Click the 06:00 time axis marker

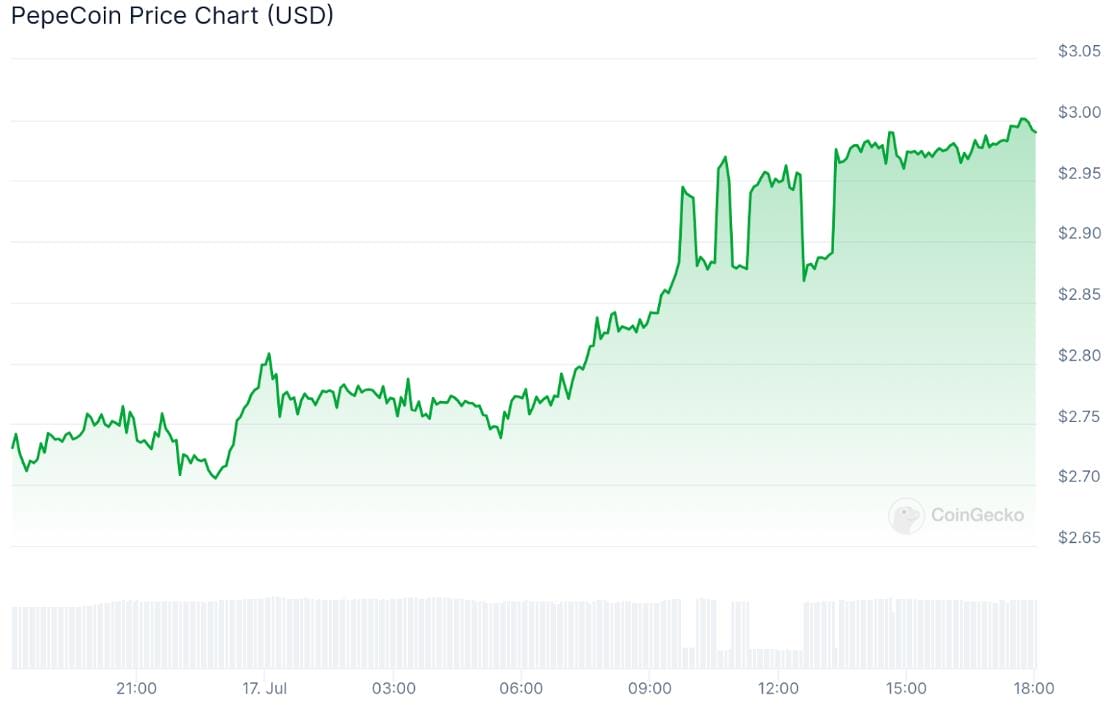click(521, 689)
